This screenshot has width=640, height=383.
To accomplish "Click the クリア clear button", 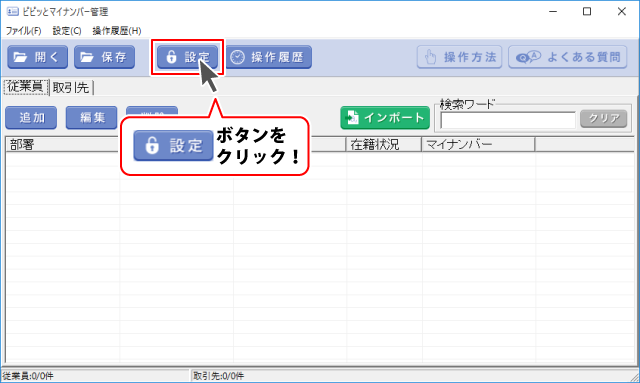I will tap(604, 119).
